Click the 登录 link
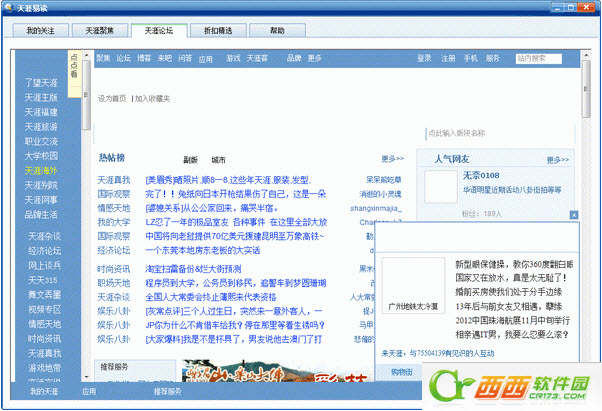602x411 pixels. [424, 58]
